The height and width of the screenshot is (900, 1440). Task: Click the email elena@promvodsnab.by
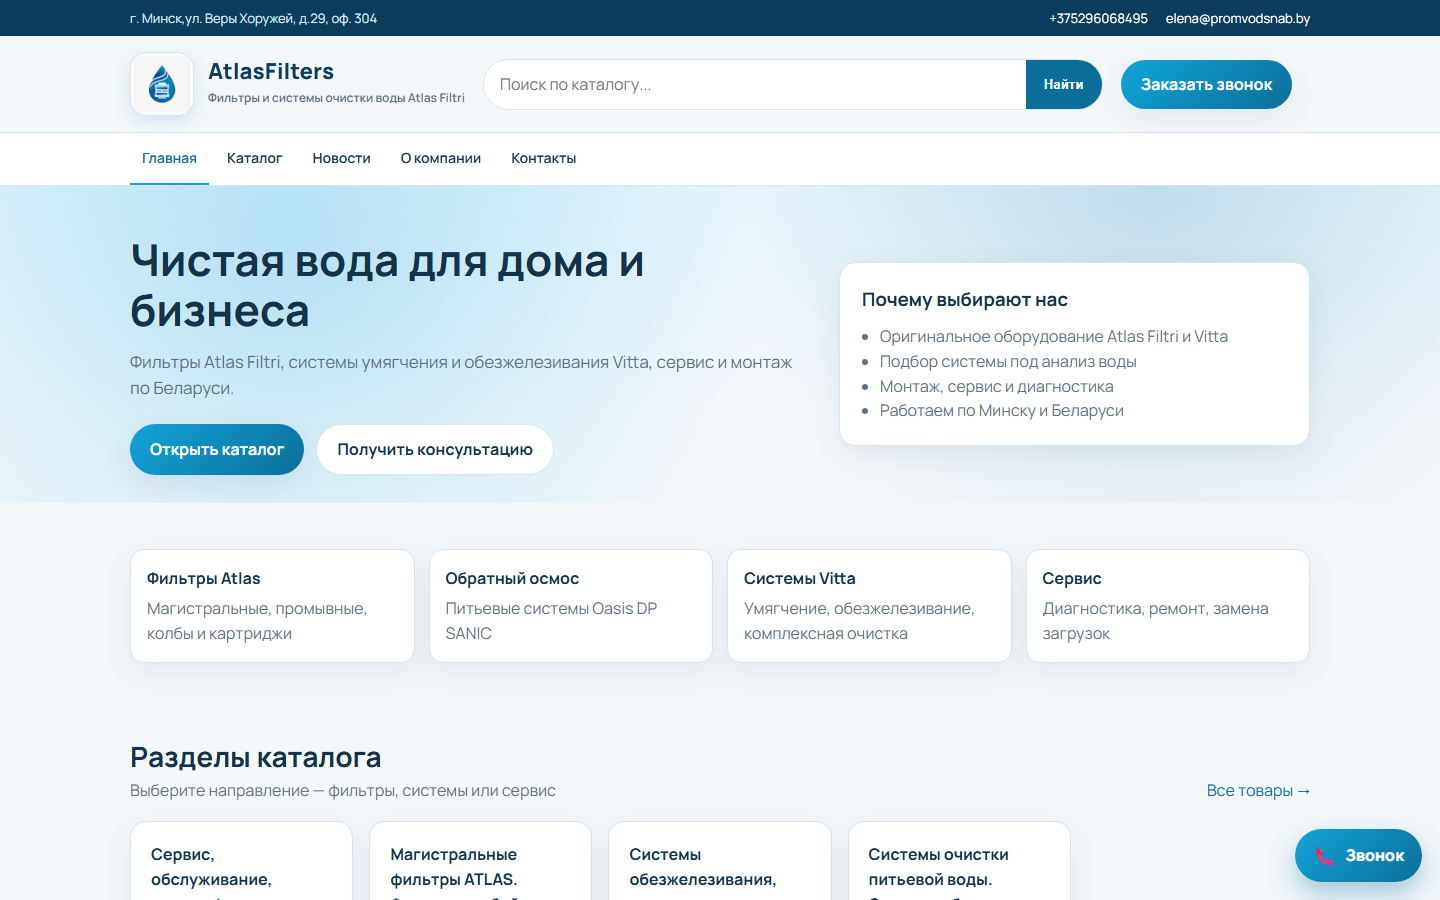(1237, 18)
